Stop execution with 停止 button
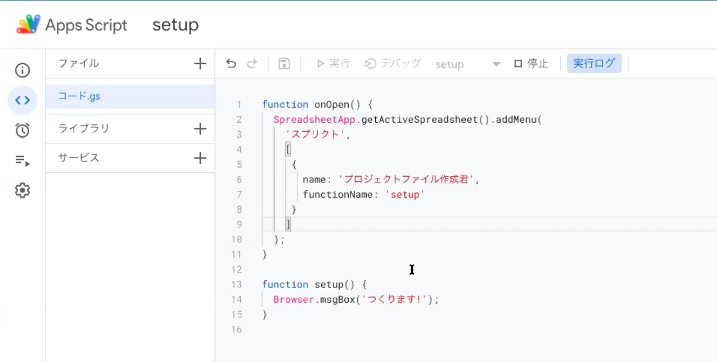Image resolution: width=717 pixels, height=362 pixels. (531, 64)
